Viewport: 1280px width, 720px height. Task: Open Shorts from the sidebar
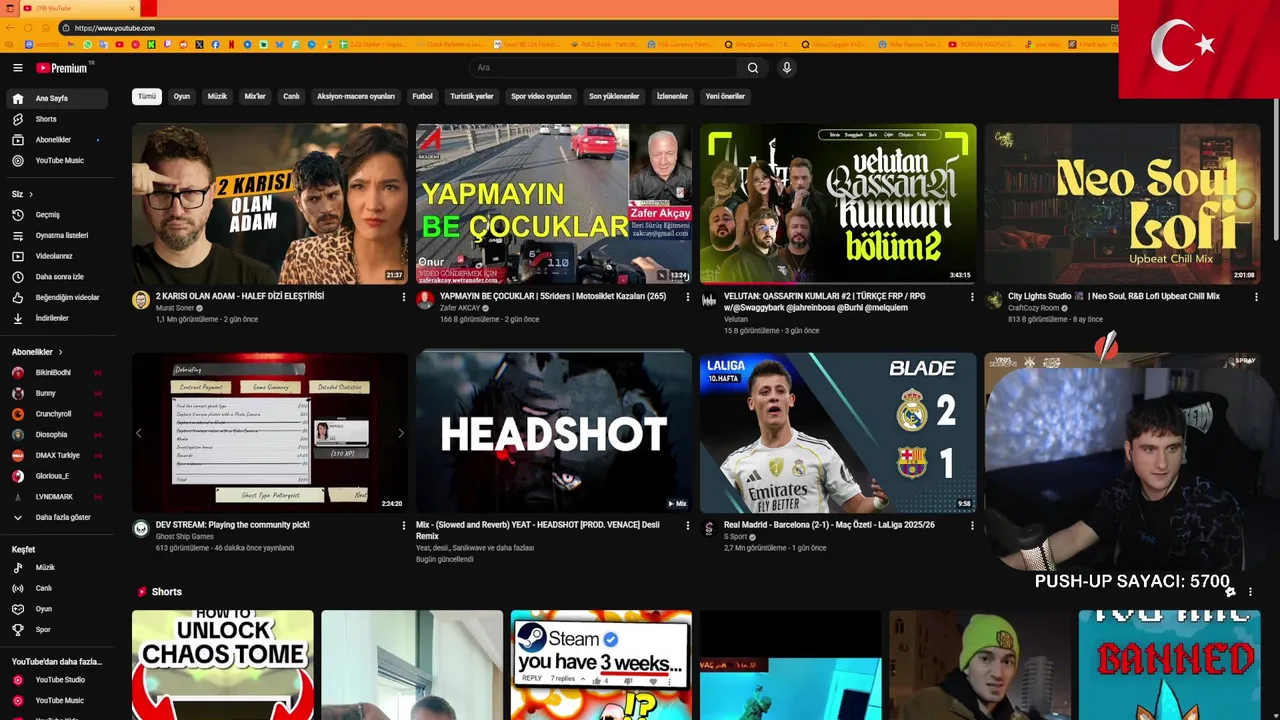click(59, 119)
